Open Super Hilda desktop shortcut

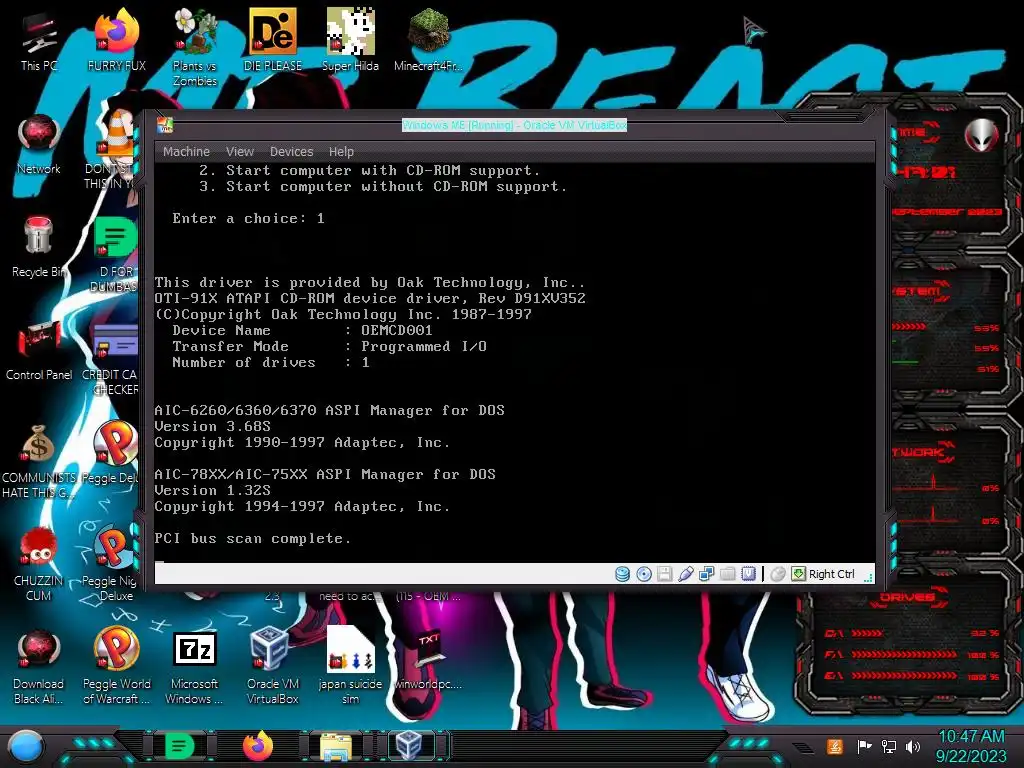[x=351, y=40]
